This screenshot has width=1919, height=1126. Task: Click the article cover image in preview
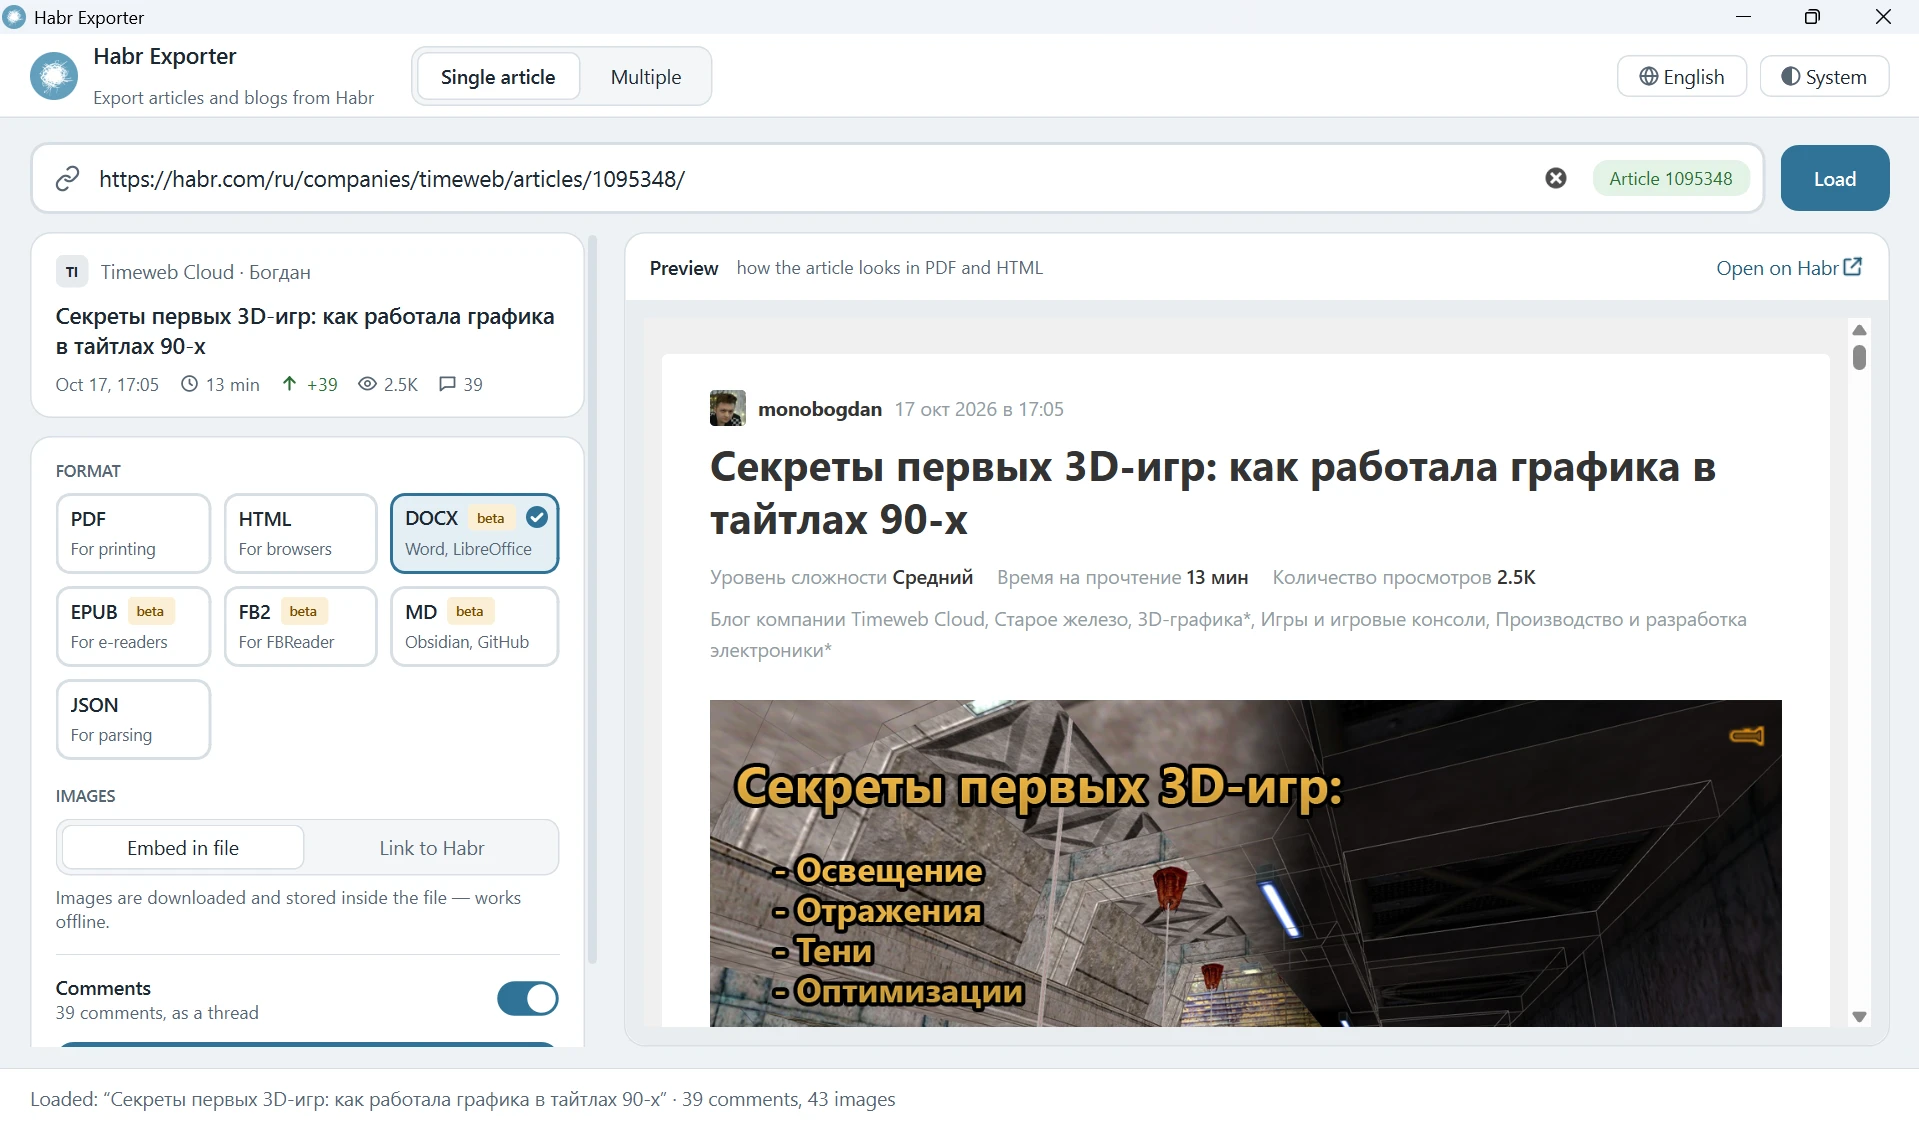click(x=1246, y=863)
